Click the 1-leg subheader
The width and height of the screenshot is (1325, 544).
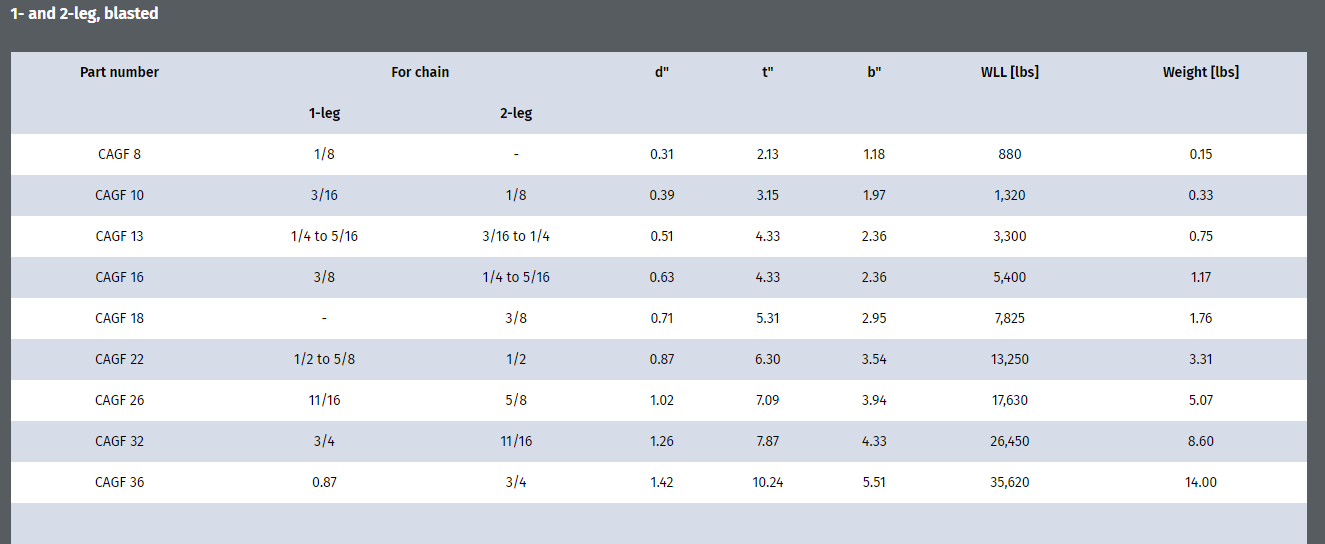point(324,113)
